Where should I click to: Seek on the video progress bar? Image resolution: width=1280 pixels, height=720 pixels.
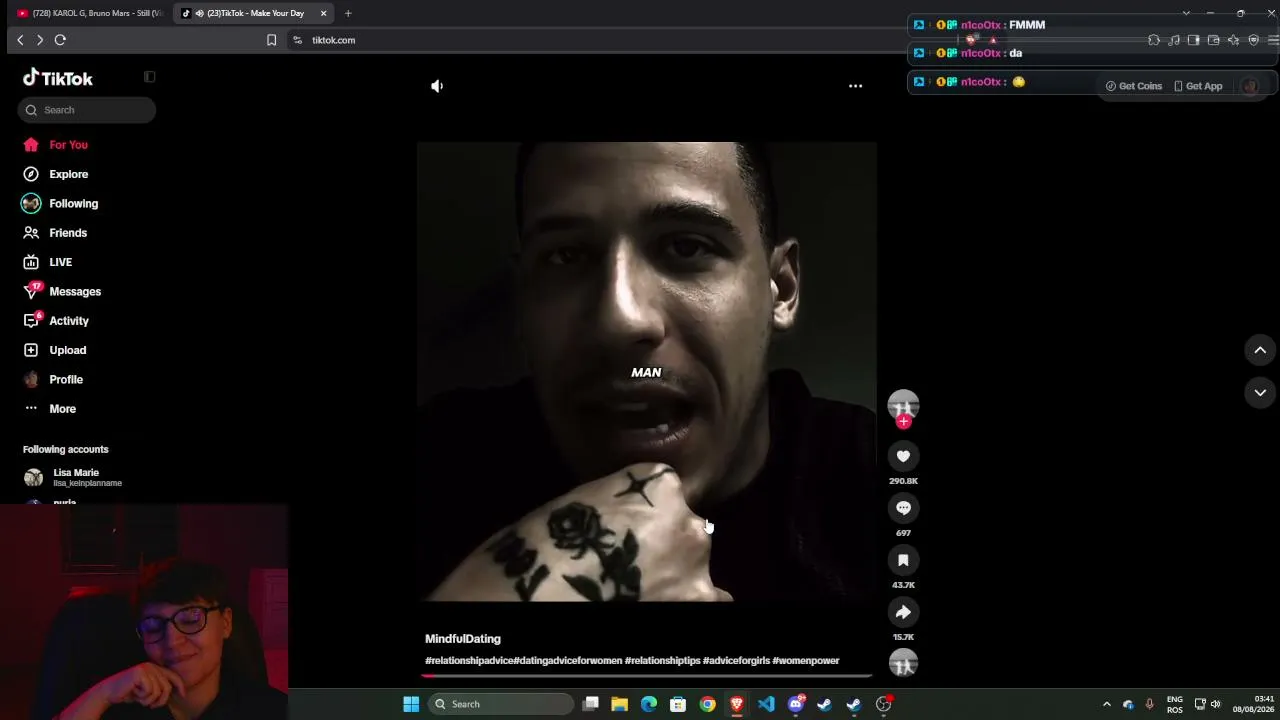[646, 676]
